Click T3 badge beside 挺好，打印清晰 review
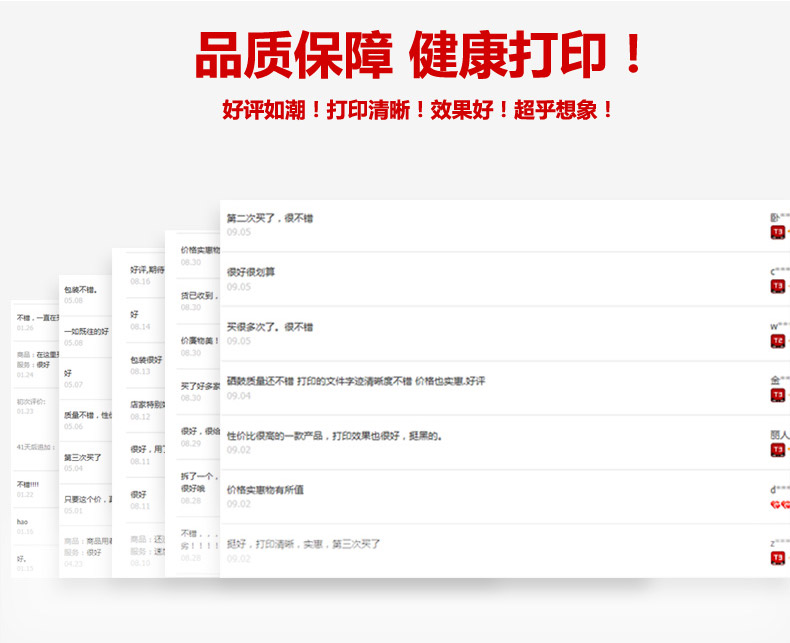Viewport: 790px width, 643px height. coord(777,558)
